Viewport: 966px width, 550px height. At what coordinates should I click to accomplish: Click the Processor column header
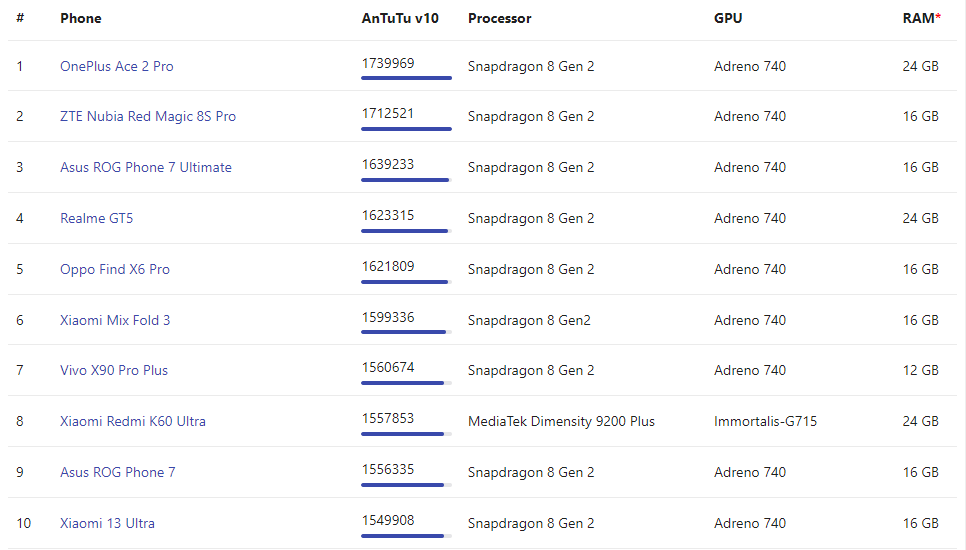pyautogui.click(x=499, y=18)
